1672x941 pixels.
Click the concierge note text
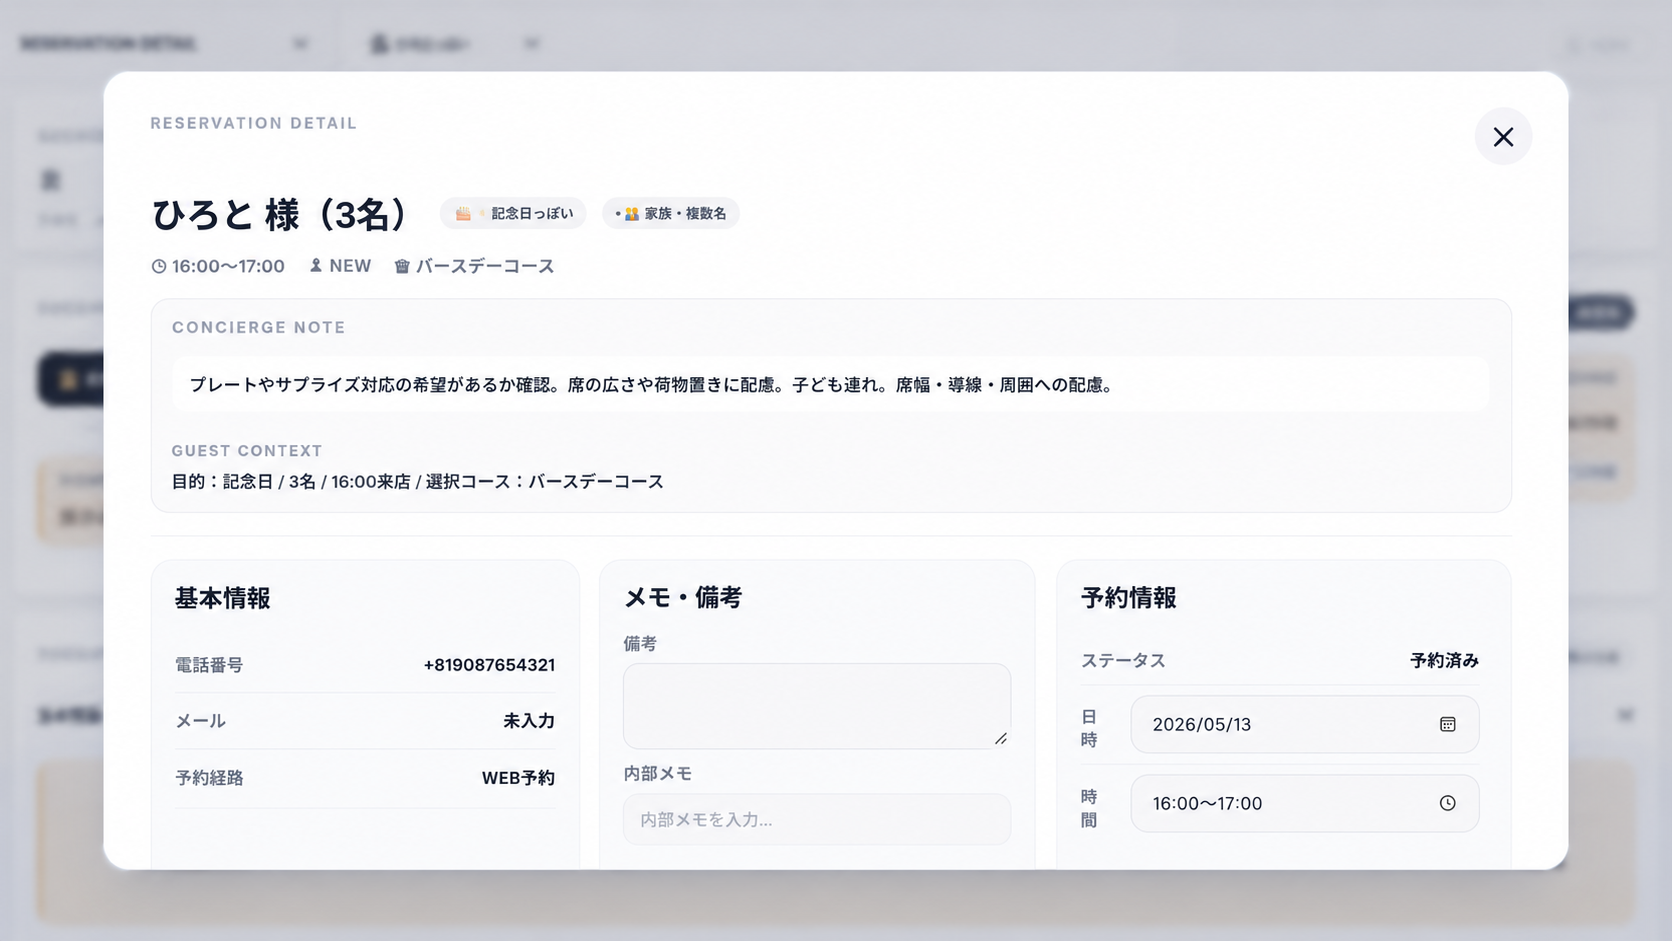652,385
